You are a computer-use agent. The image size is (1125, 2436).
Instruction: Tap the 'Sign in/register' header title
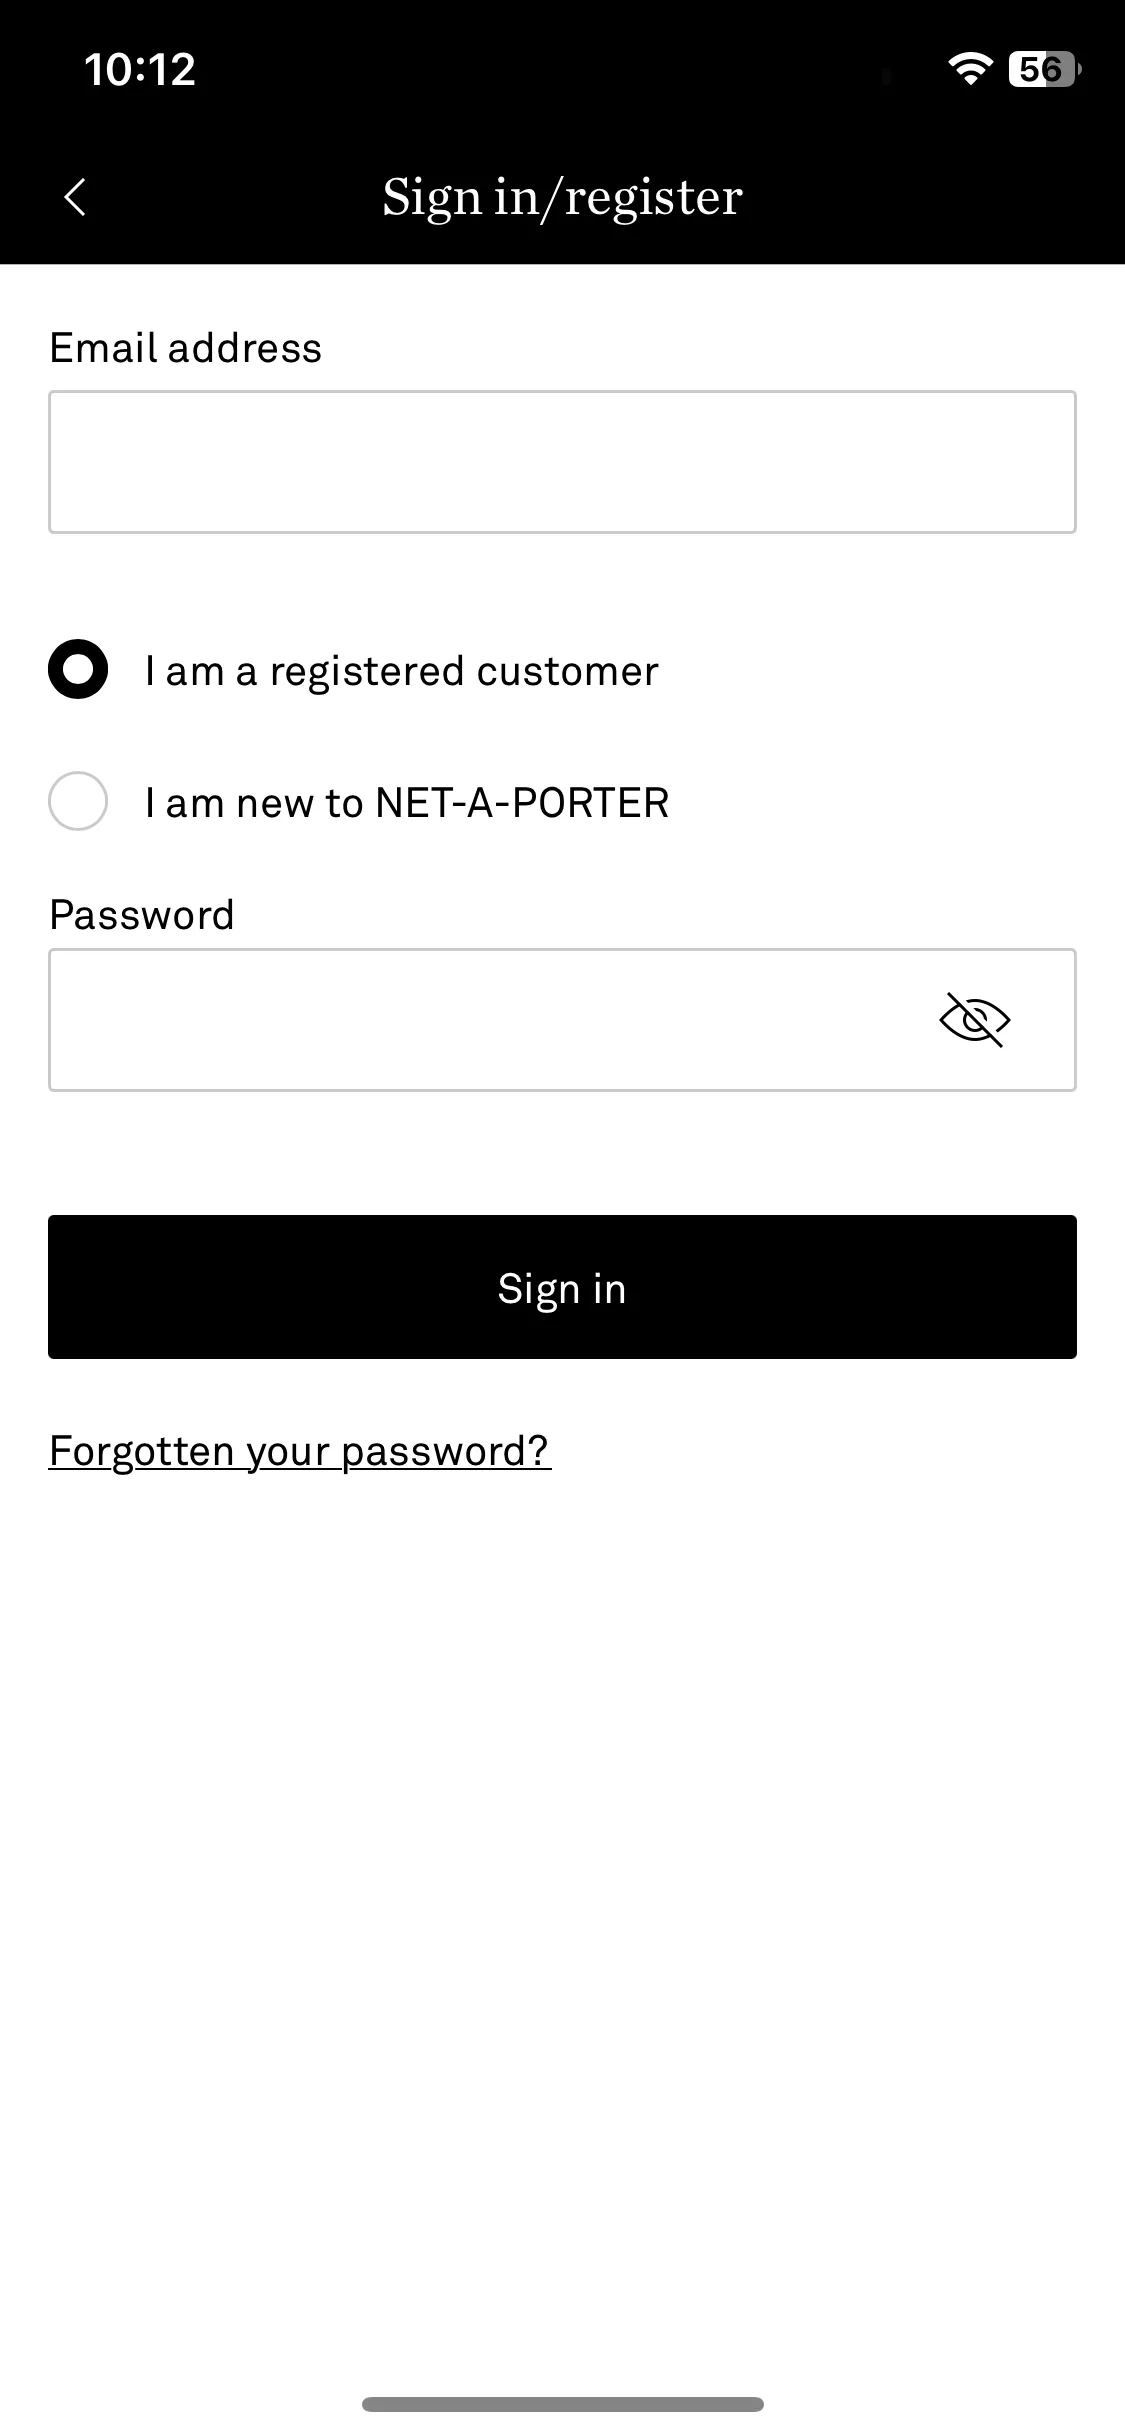point(562,197)
